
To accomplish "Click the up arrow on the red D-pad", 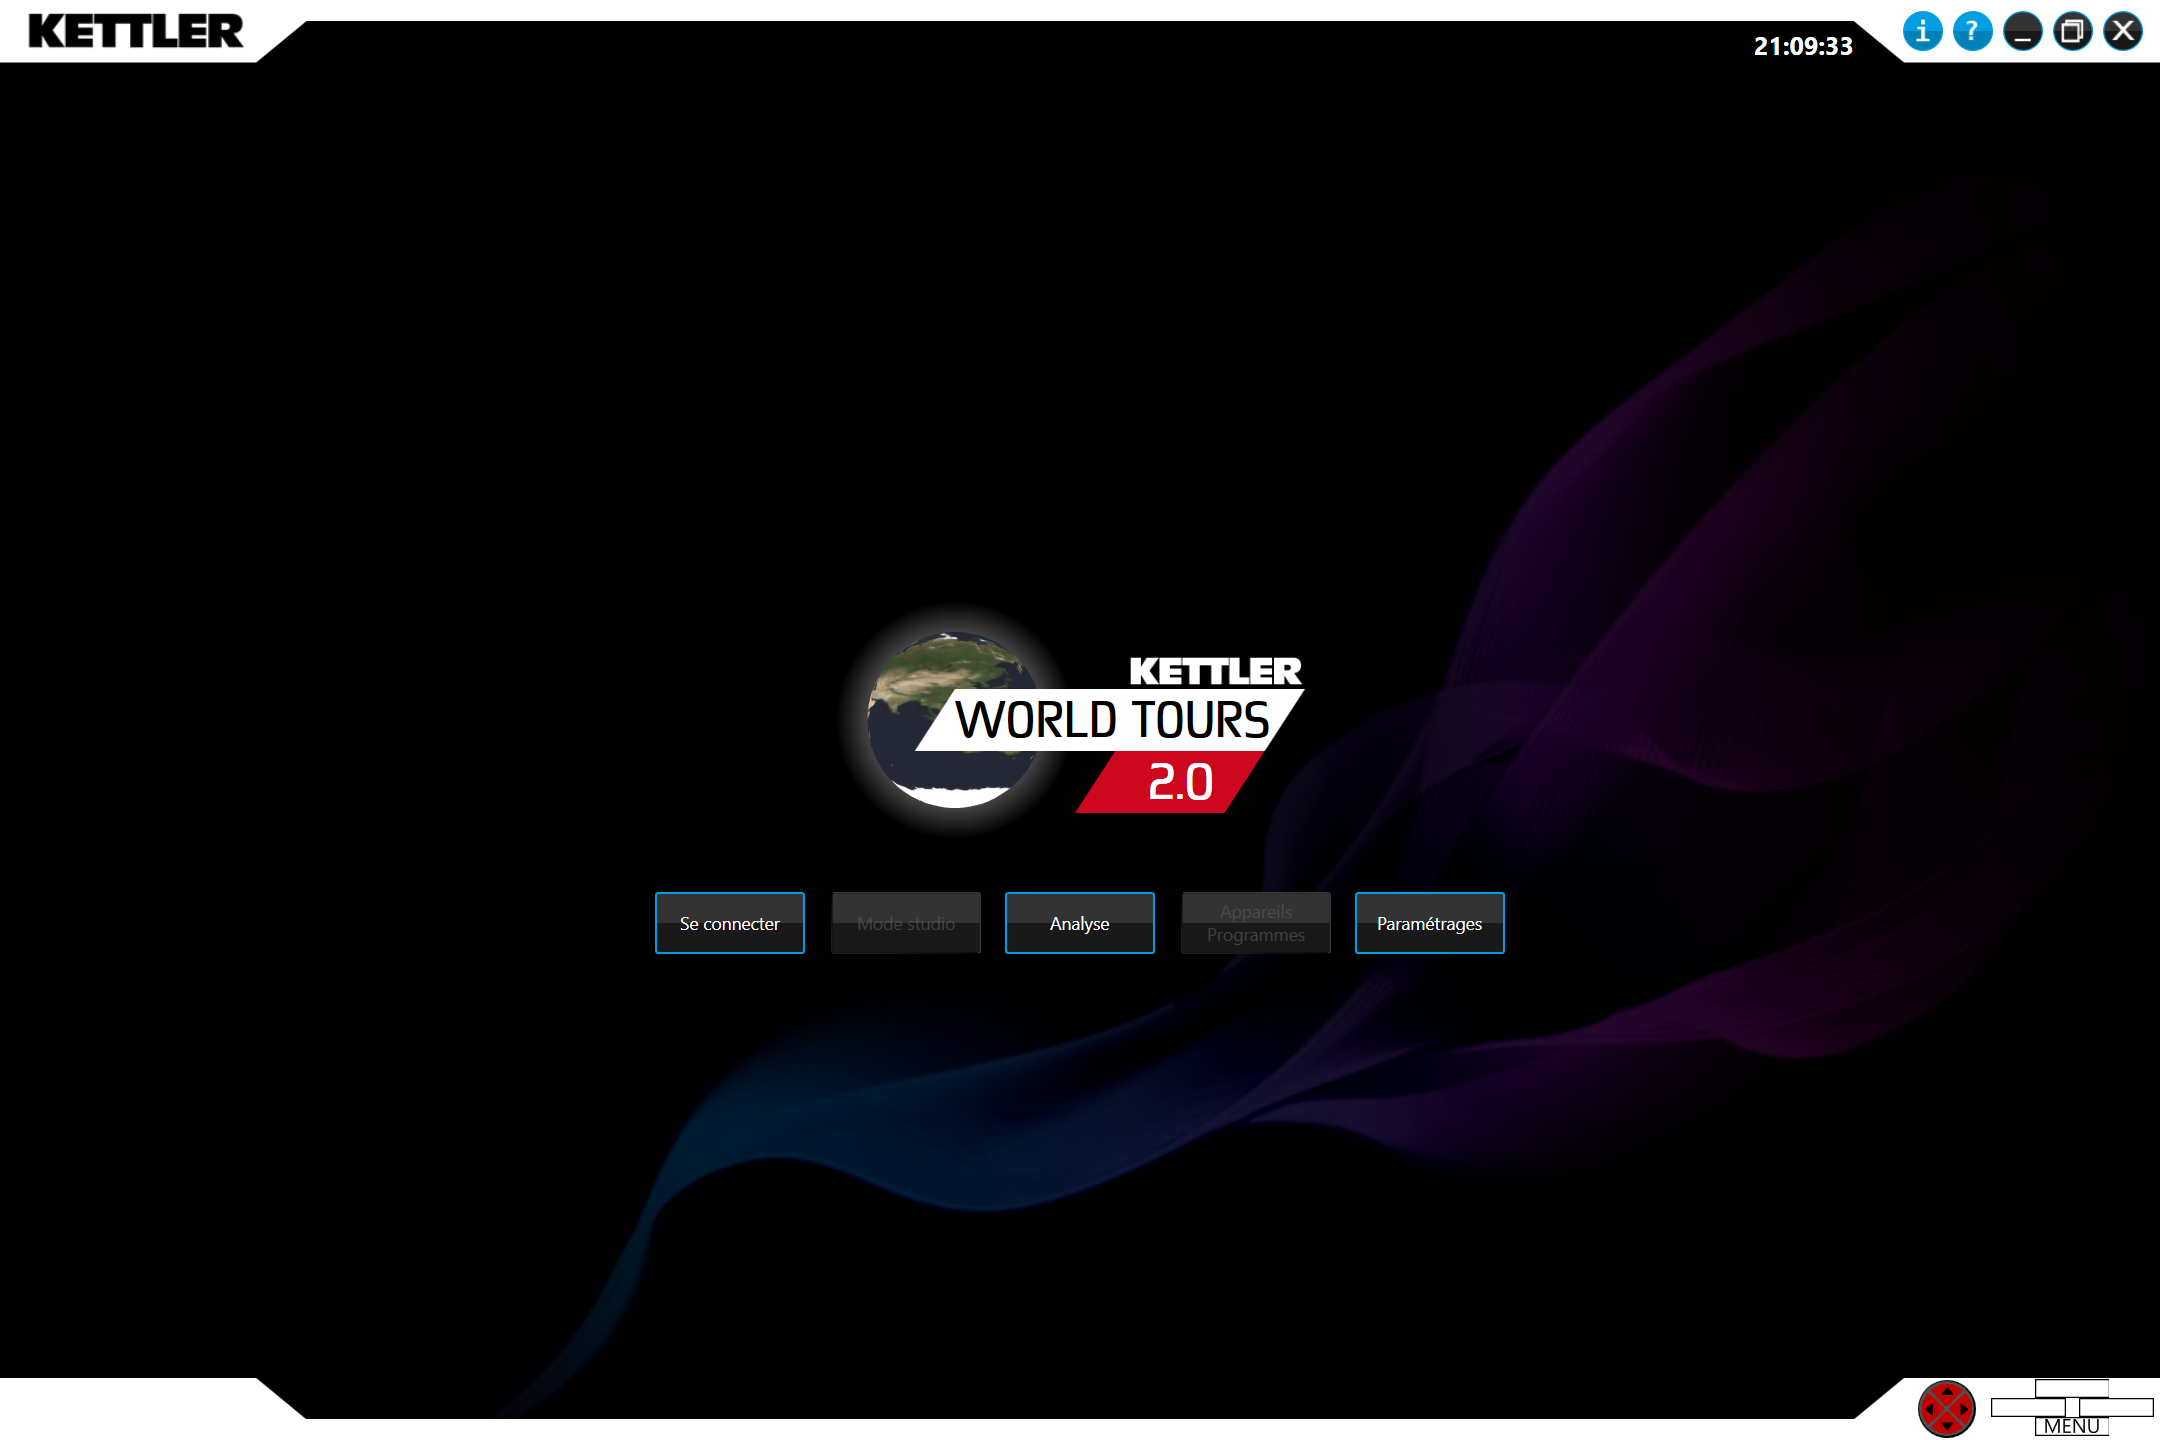I will 1947,1391.
